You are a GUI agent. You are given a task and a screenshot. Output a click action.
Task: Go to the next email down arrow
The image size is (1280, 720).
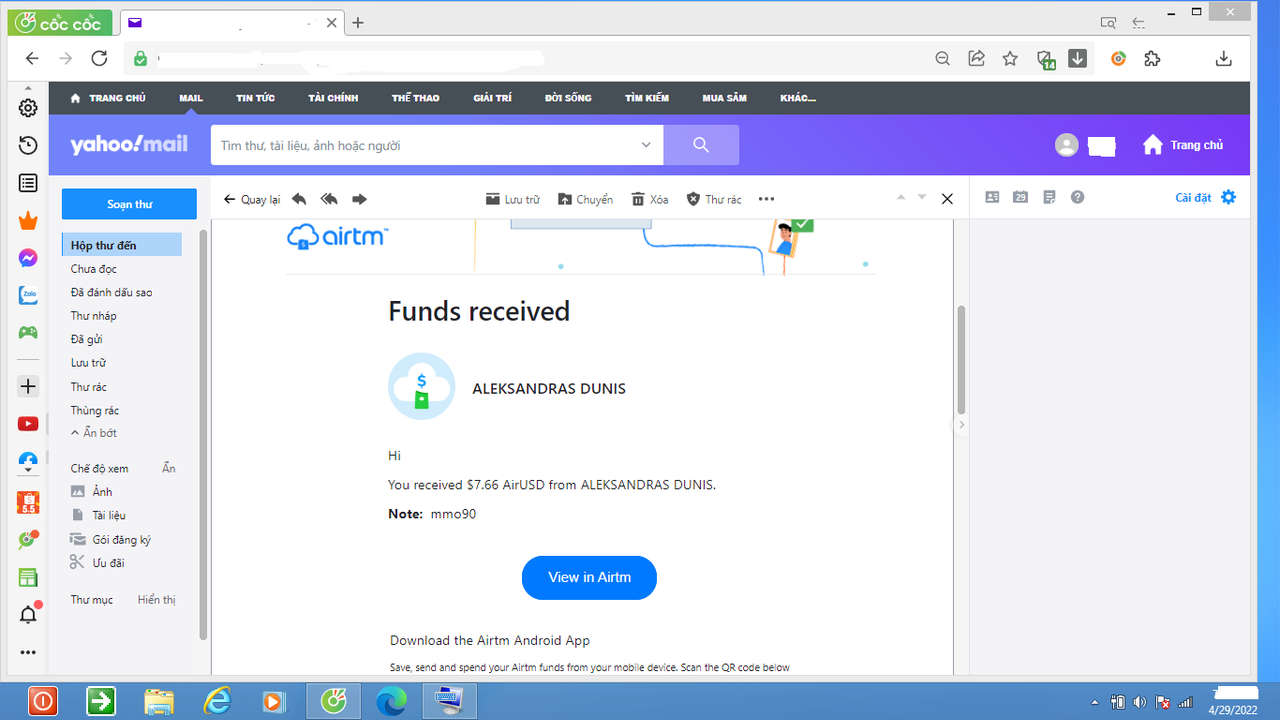point(922,197)
